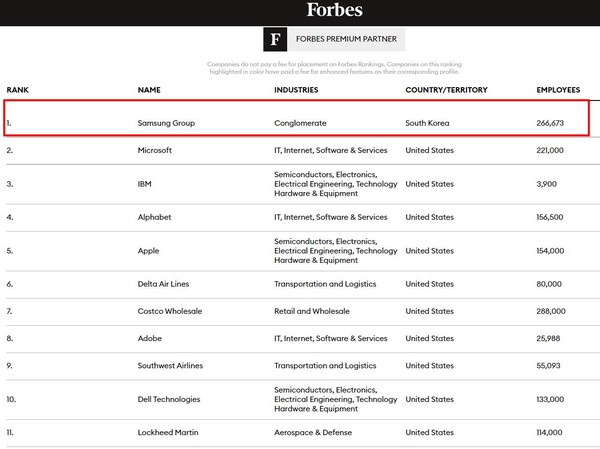
Task: Click Lockheed Martin's employee count 114,000
Action: tap(549, 433)
